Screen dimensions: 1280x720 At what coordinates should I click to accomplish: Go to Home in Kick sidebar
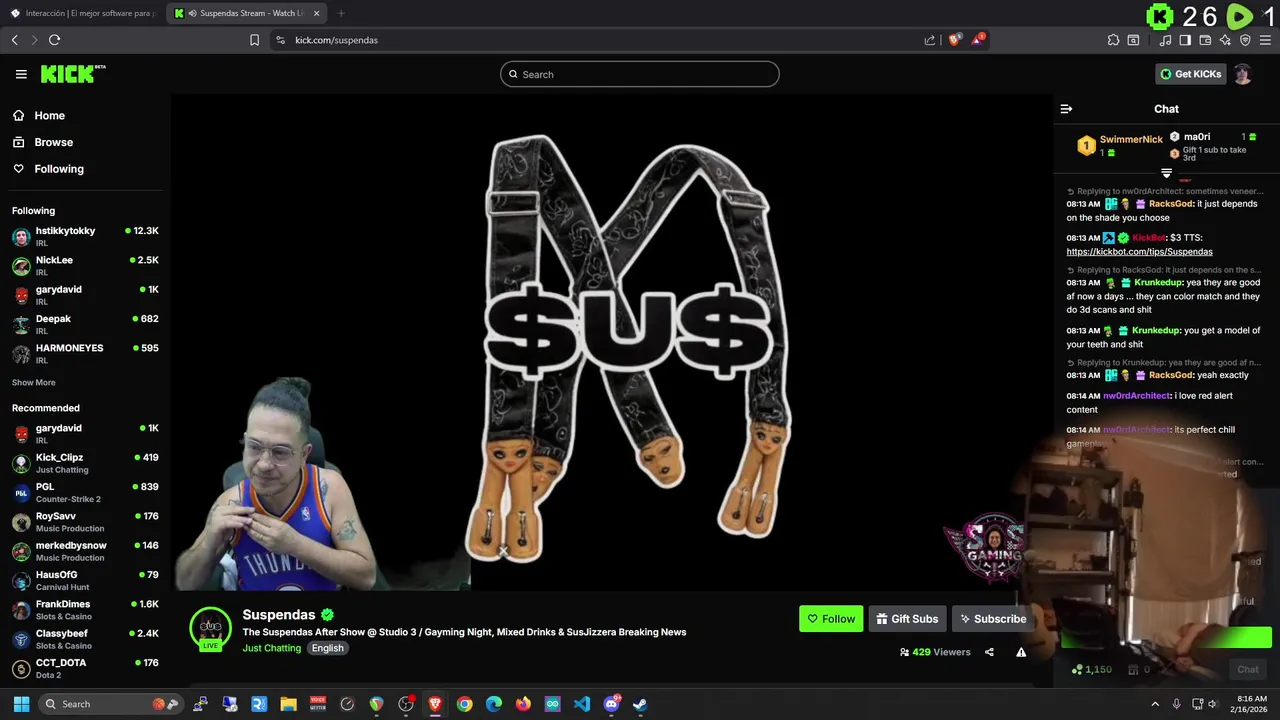point(49,115)
